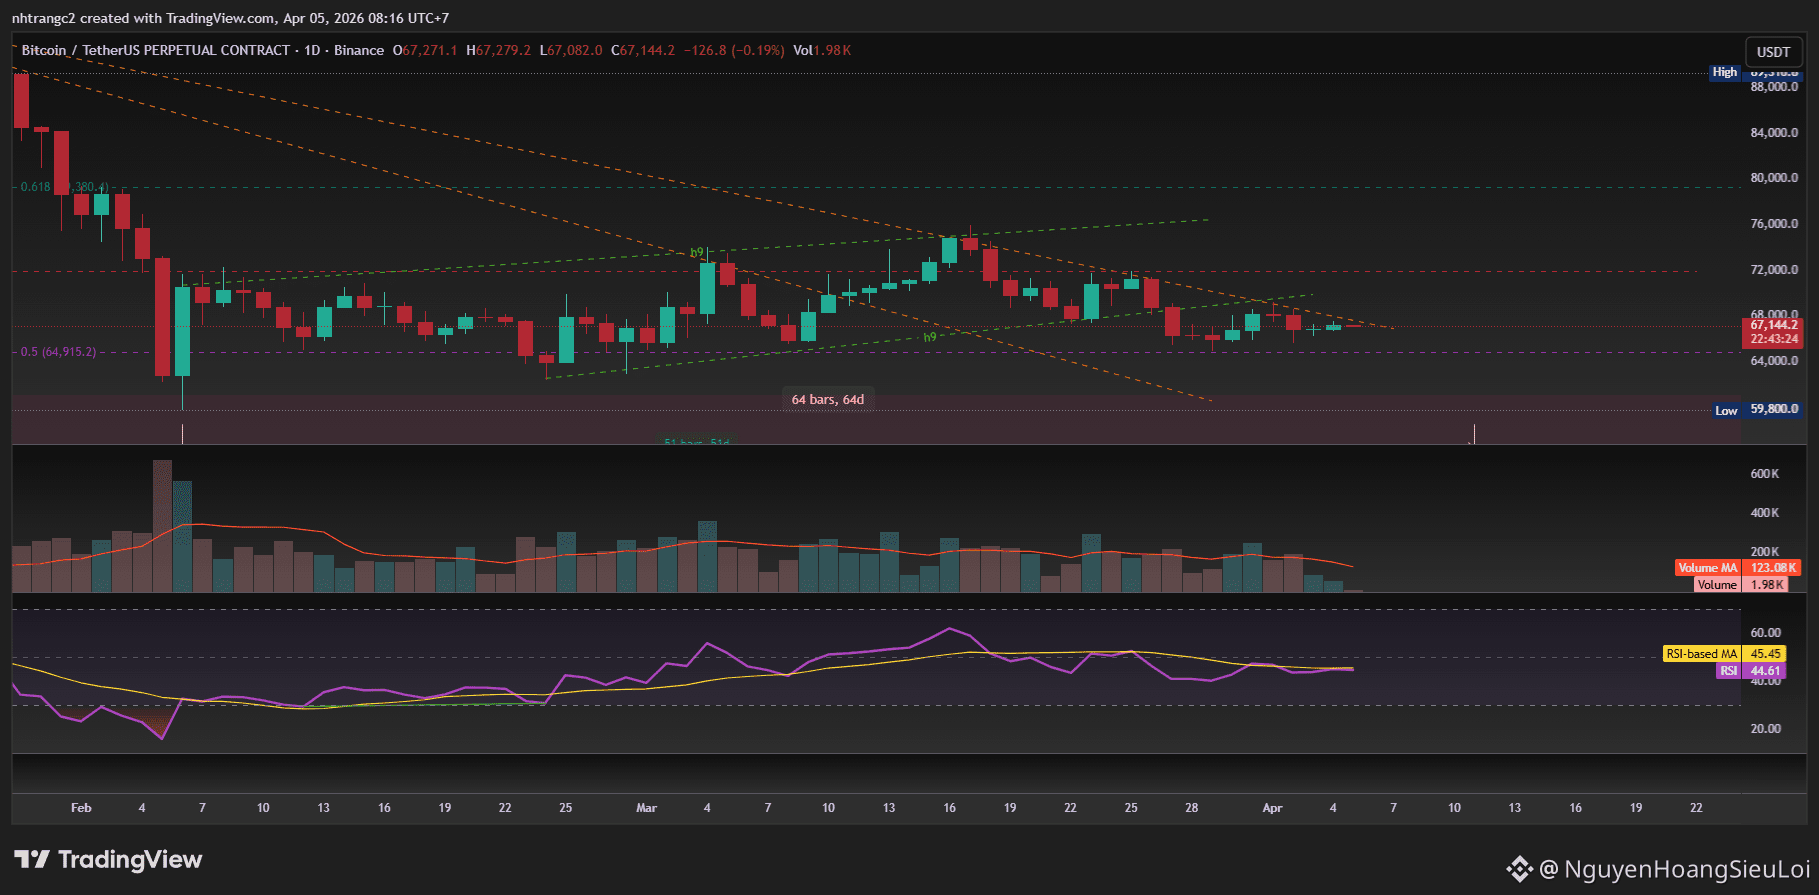Click the Apr label on the time axis

pyautogui.click(x=1272, y=808)
